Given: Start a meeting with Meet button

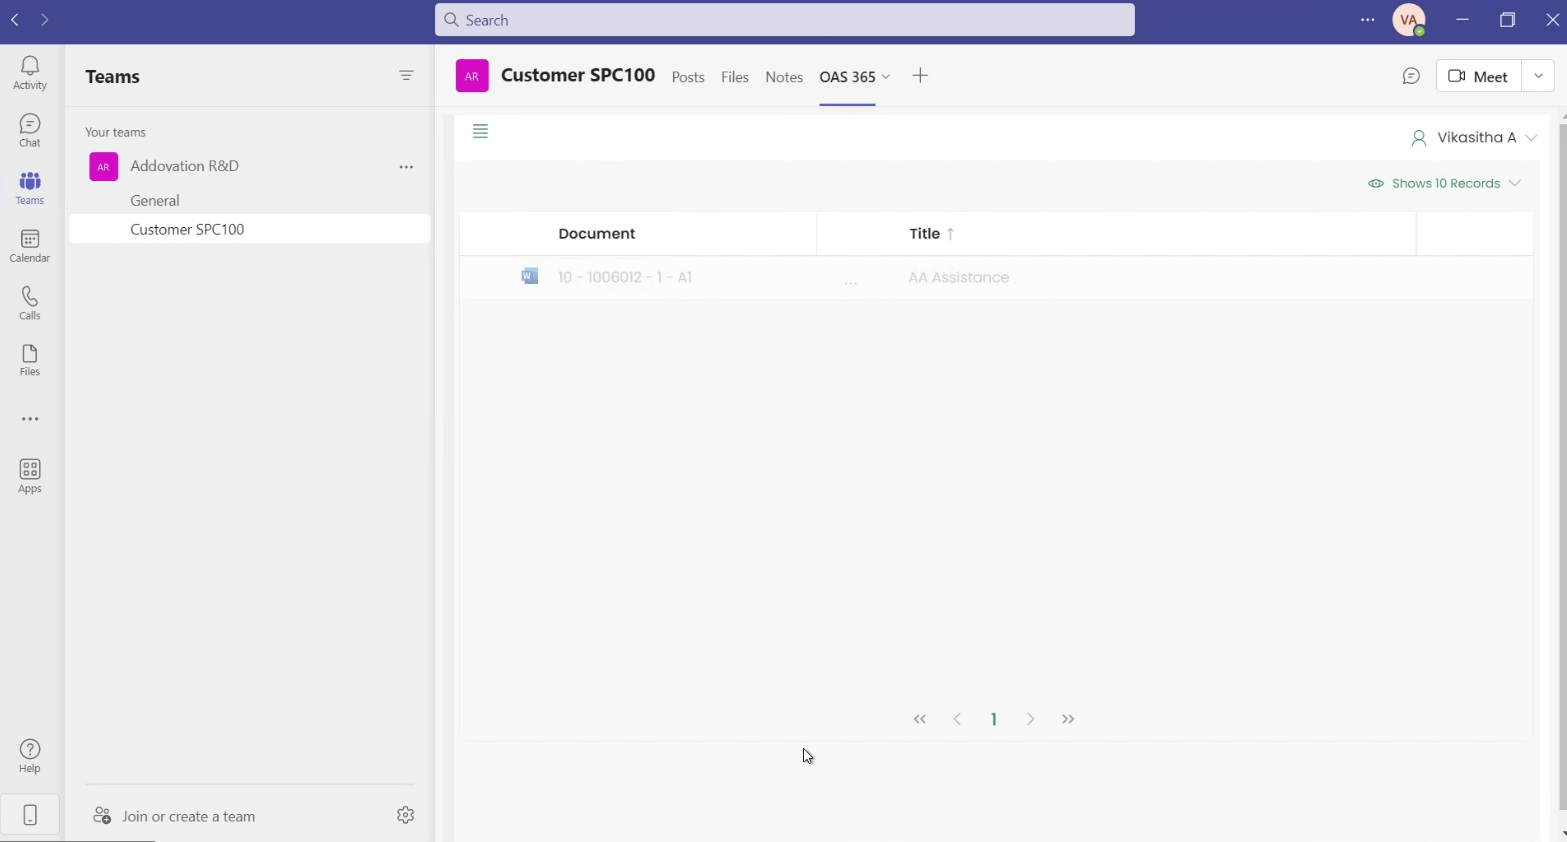Looking at the screenshot, I should click(1478, 76).
